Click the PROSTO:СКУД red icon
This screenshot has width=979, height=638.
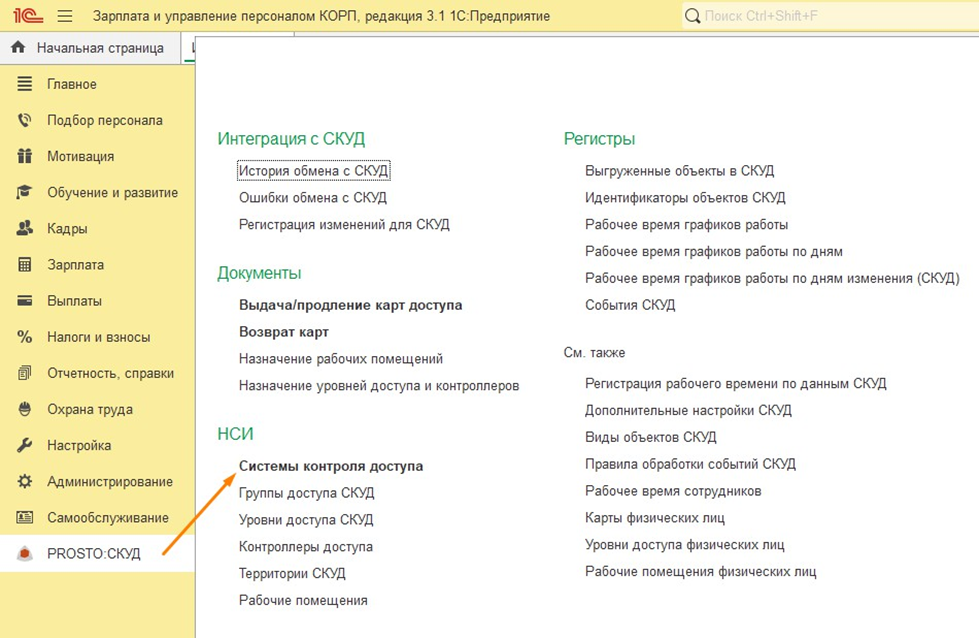24,554
